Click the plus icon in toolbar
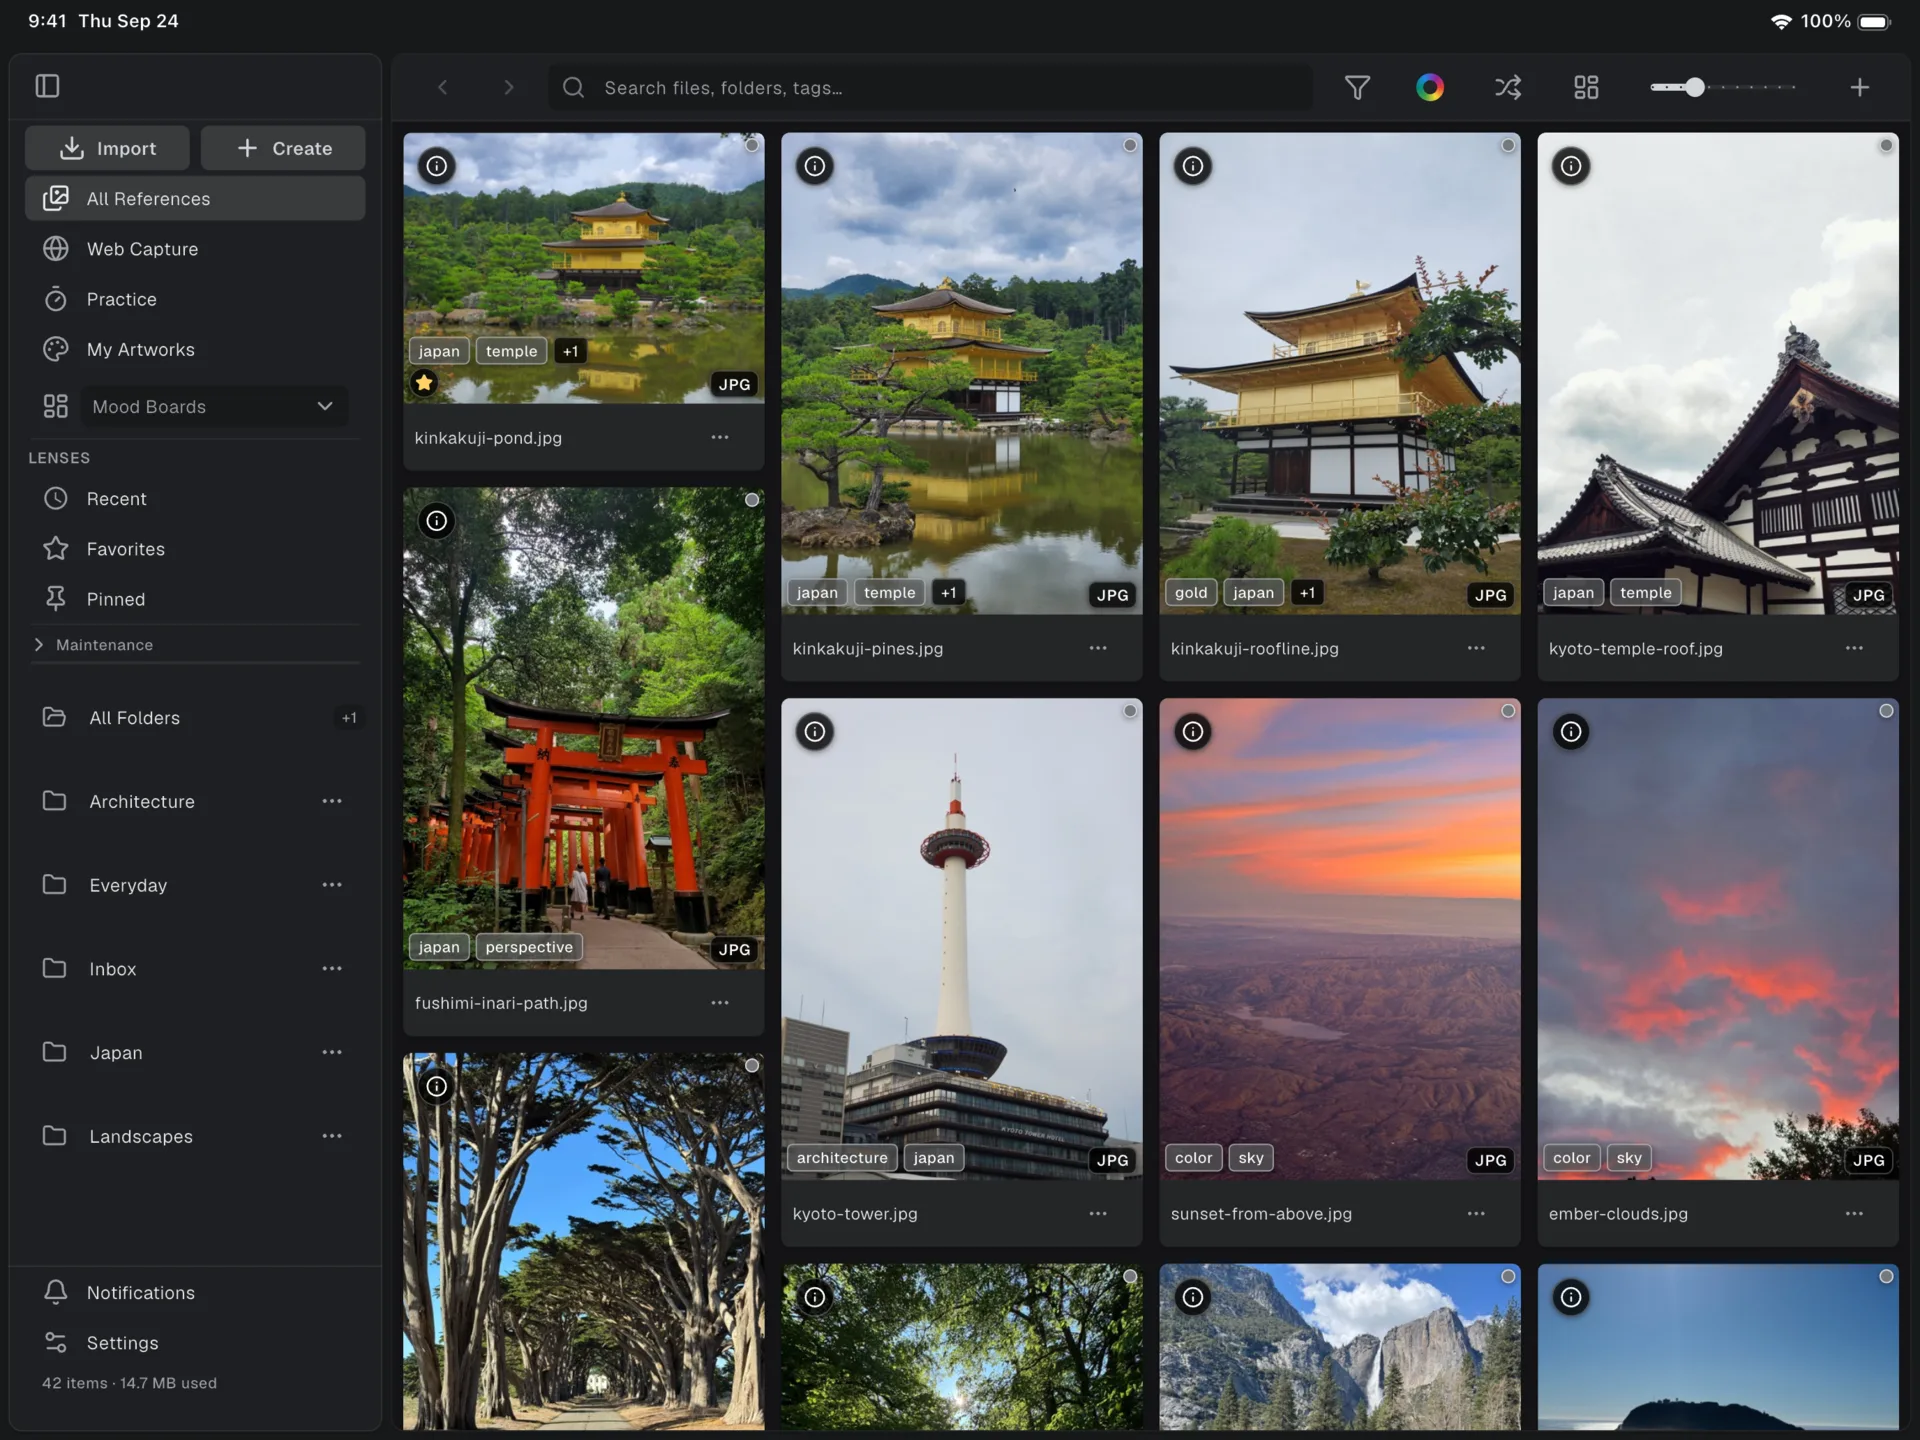Image resolution: width=1920 pixels, height=1440 pixels. coord(1859,88)
